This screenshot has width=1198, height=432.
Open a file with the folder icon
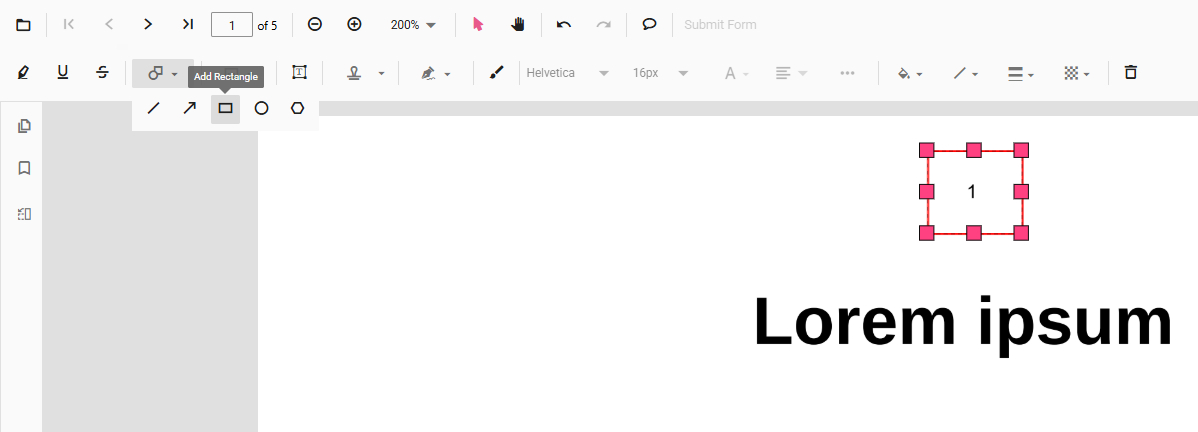click(24, 25)
